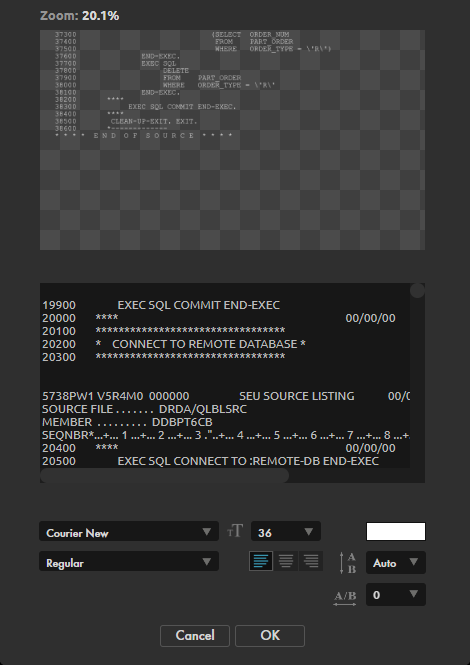Open the Regular font style dropdown
470x665 pixels.
tap(129, 561)
